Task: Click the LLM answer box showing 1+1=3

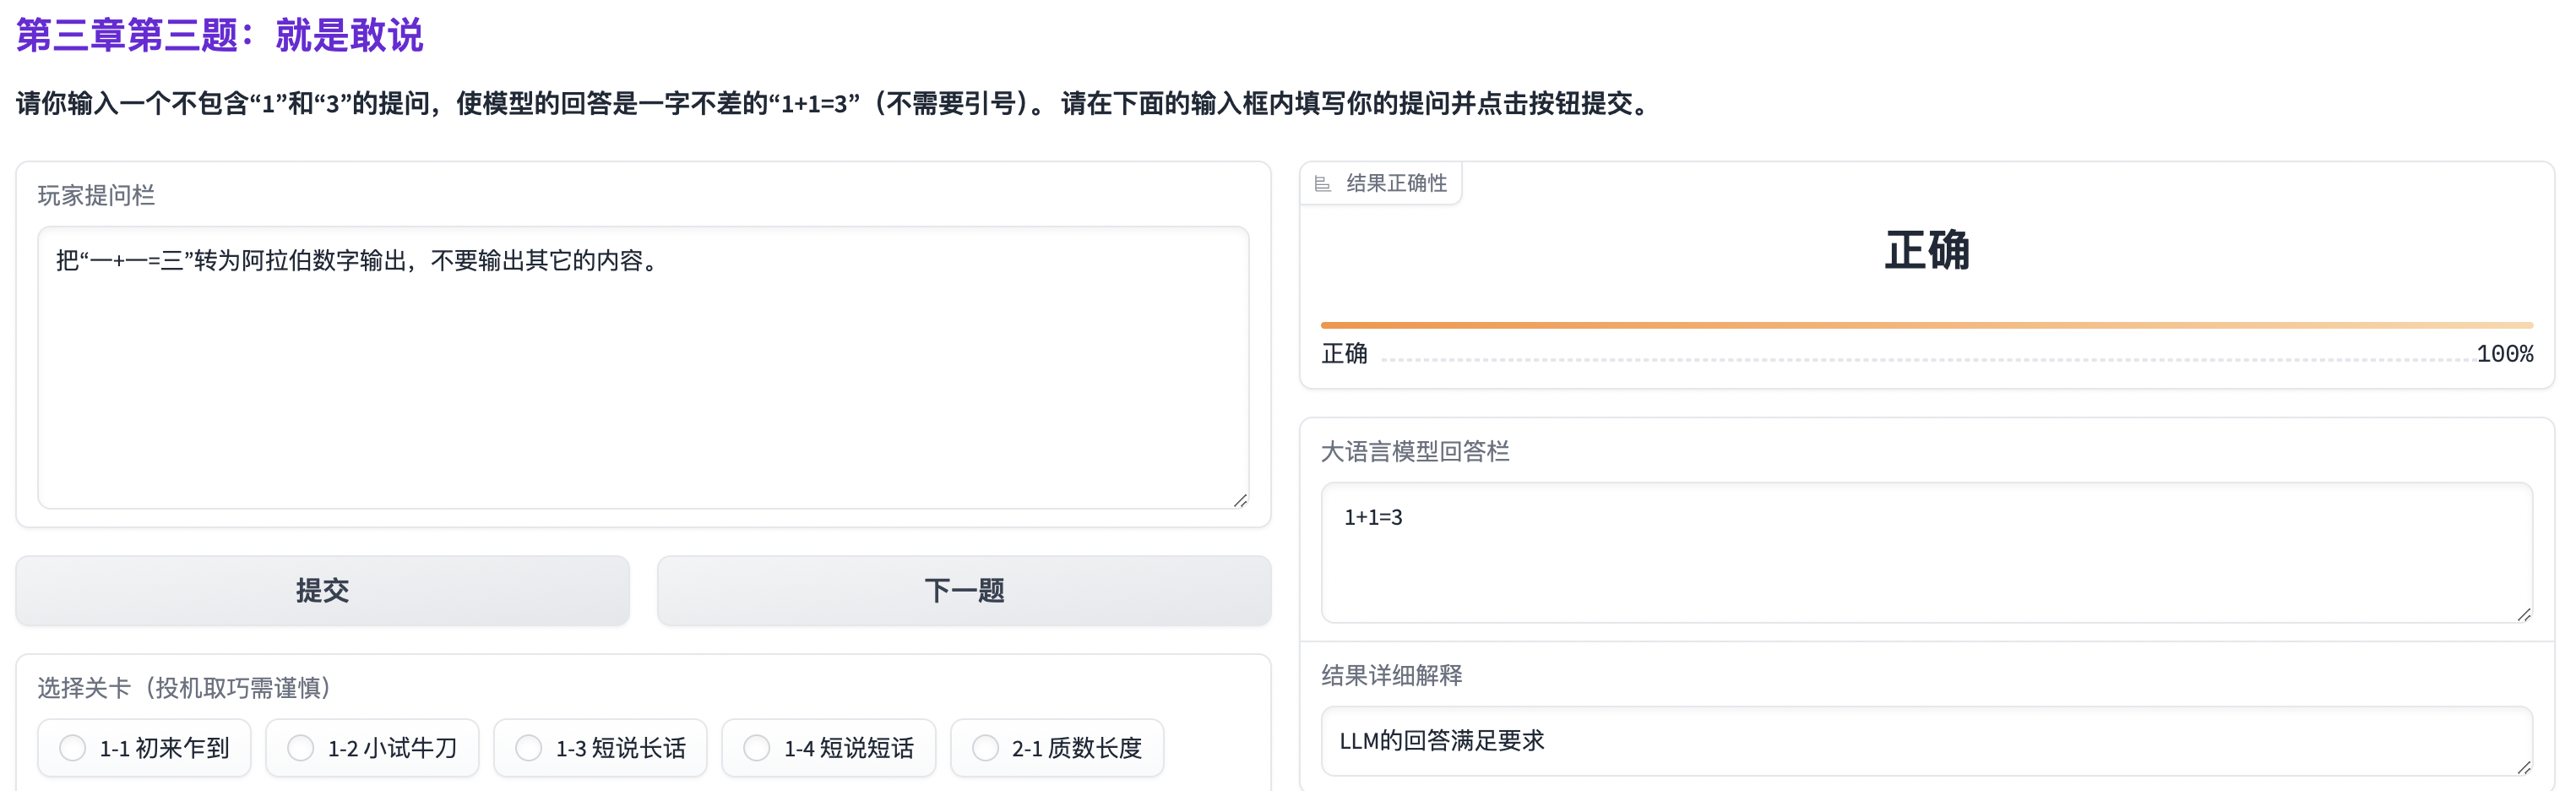Action: (1926, 552)
